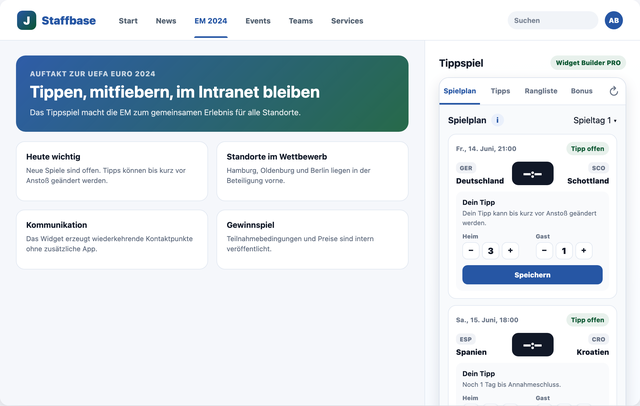This screenshot has width=640, height=406.
Task: Click the Gast score value 1
Action: pos(564,251)
